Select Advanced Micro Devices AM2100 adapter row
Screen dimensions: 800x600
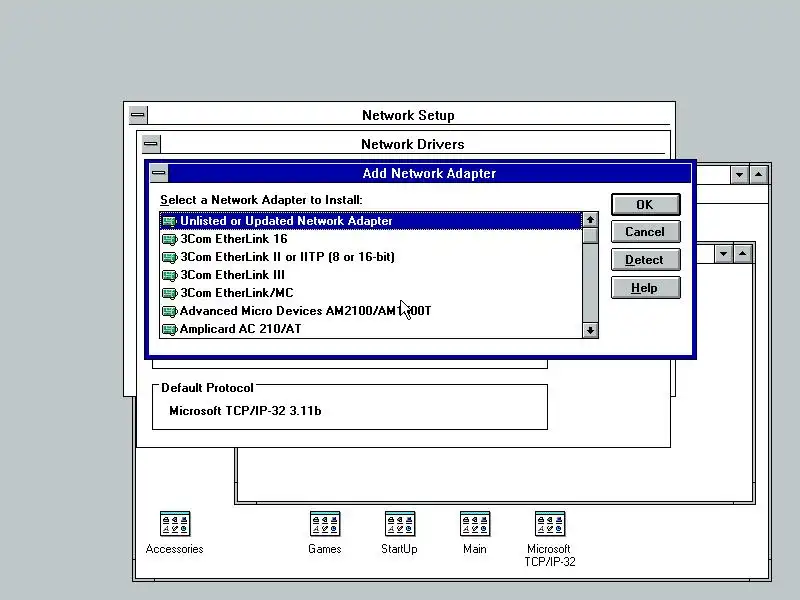point(371,311)
